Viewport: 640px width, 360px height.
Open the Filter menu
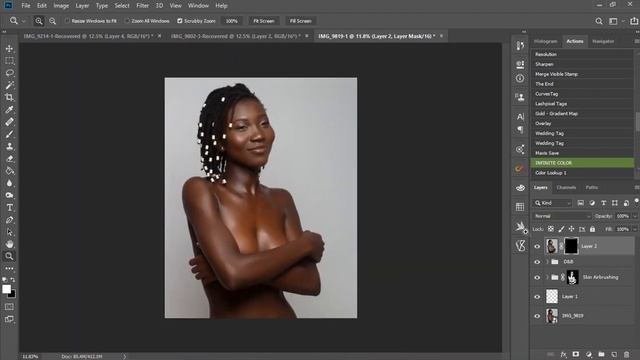142,6
